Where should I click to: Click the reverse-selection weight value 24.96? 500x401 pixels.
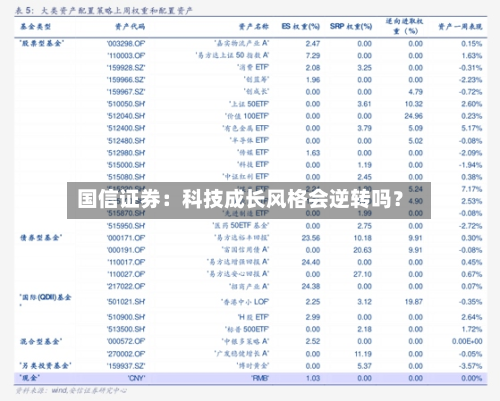pos(413,116)
